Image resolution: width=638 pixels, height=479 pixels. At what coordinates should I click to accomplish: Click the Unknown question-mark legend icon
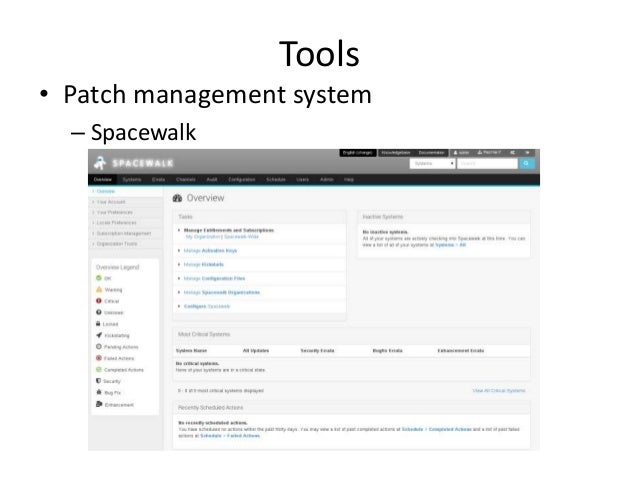pos(98,312)
